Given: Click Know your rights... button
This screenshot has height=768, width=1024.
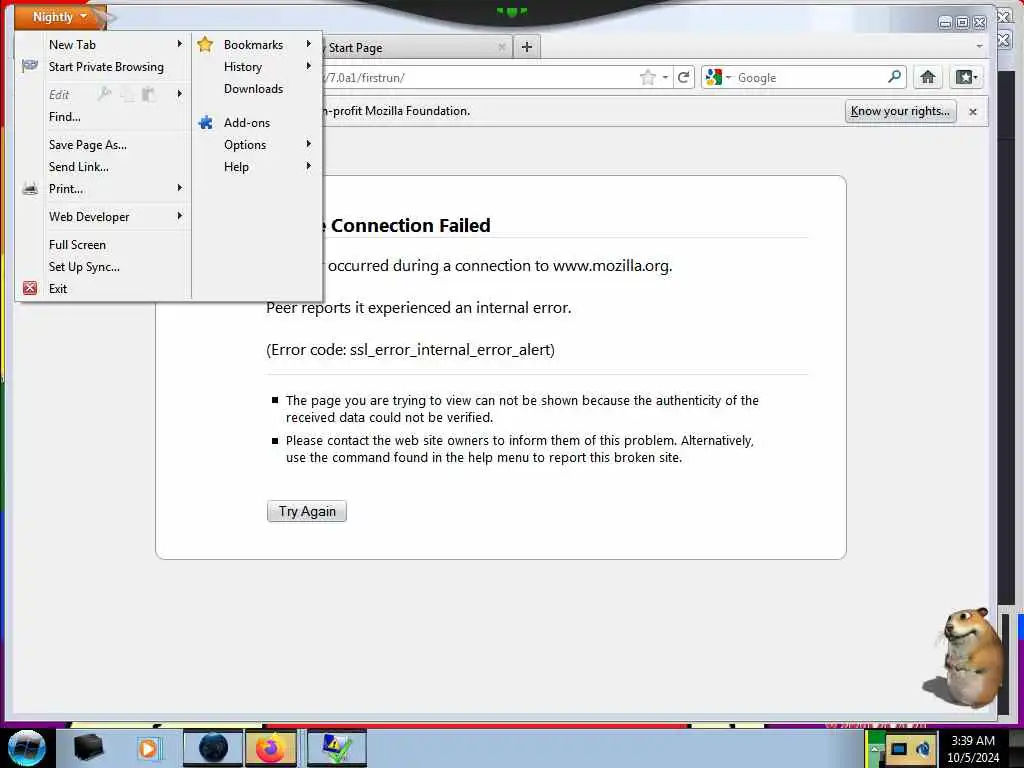Looking at the screenshot, I should tap(900, 111).
